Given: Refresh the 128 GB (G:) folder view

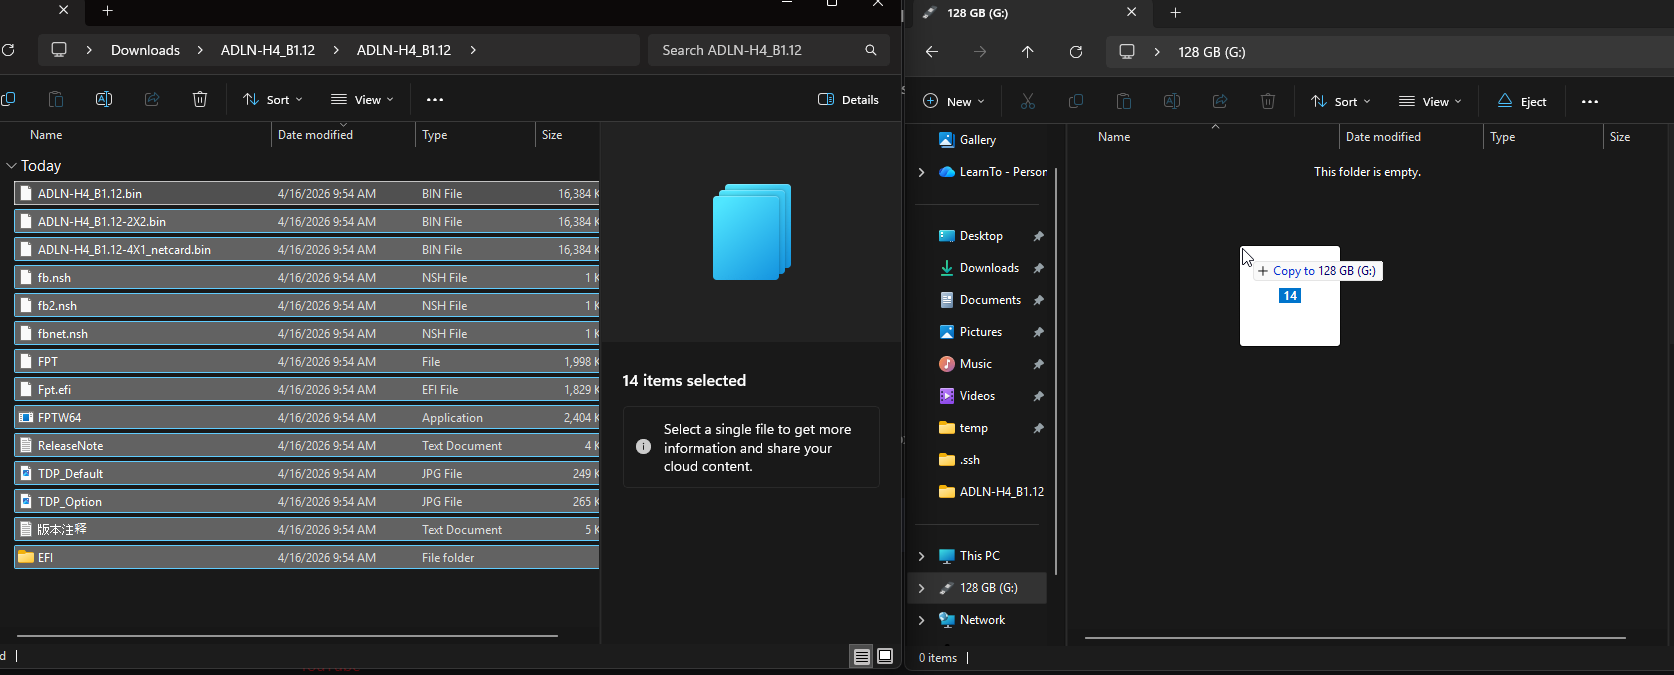Looking at the screenshot, I should [x=1076, y=52].
